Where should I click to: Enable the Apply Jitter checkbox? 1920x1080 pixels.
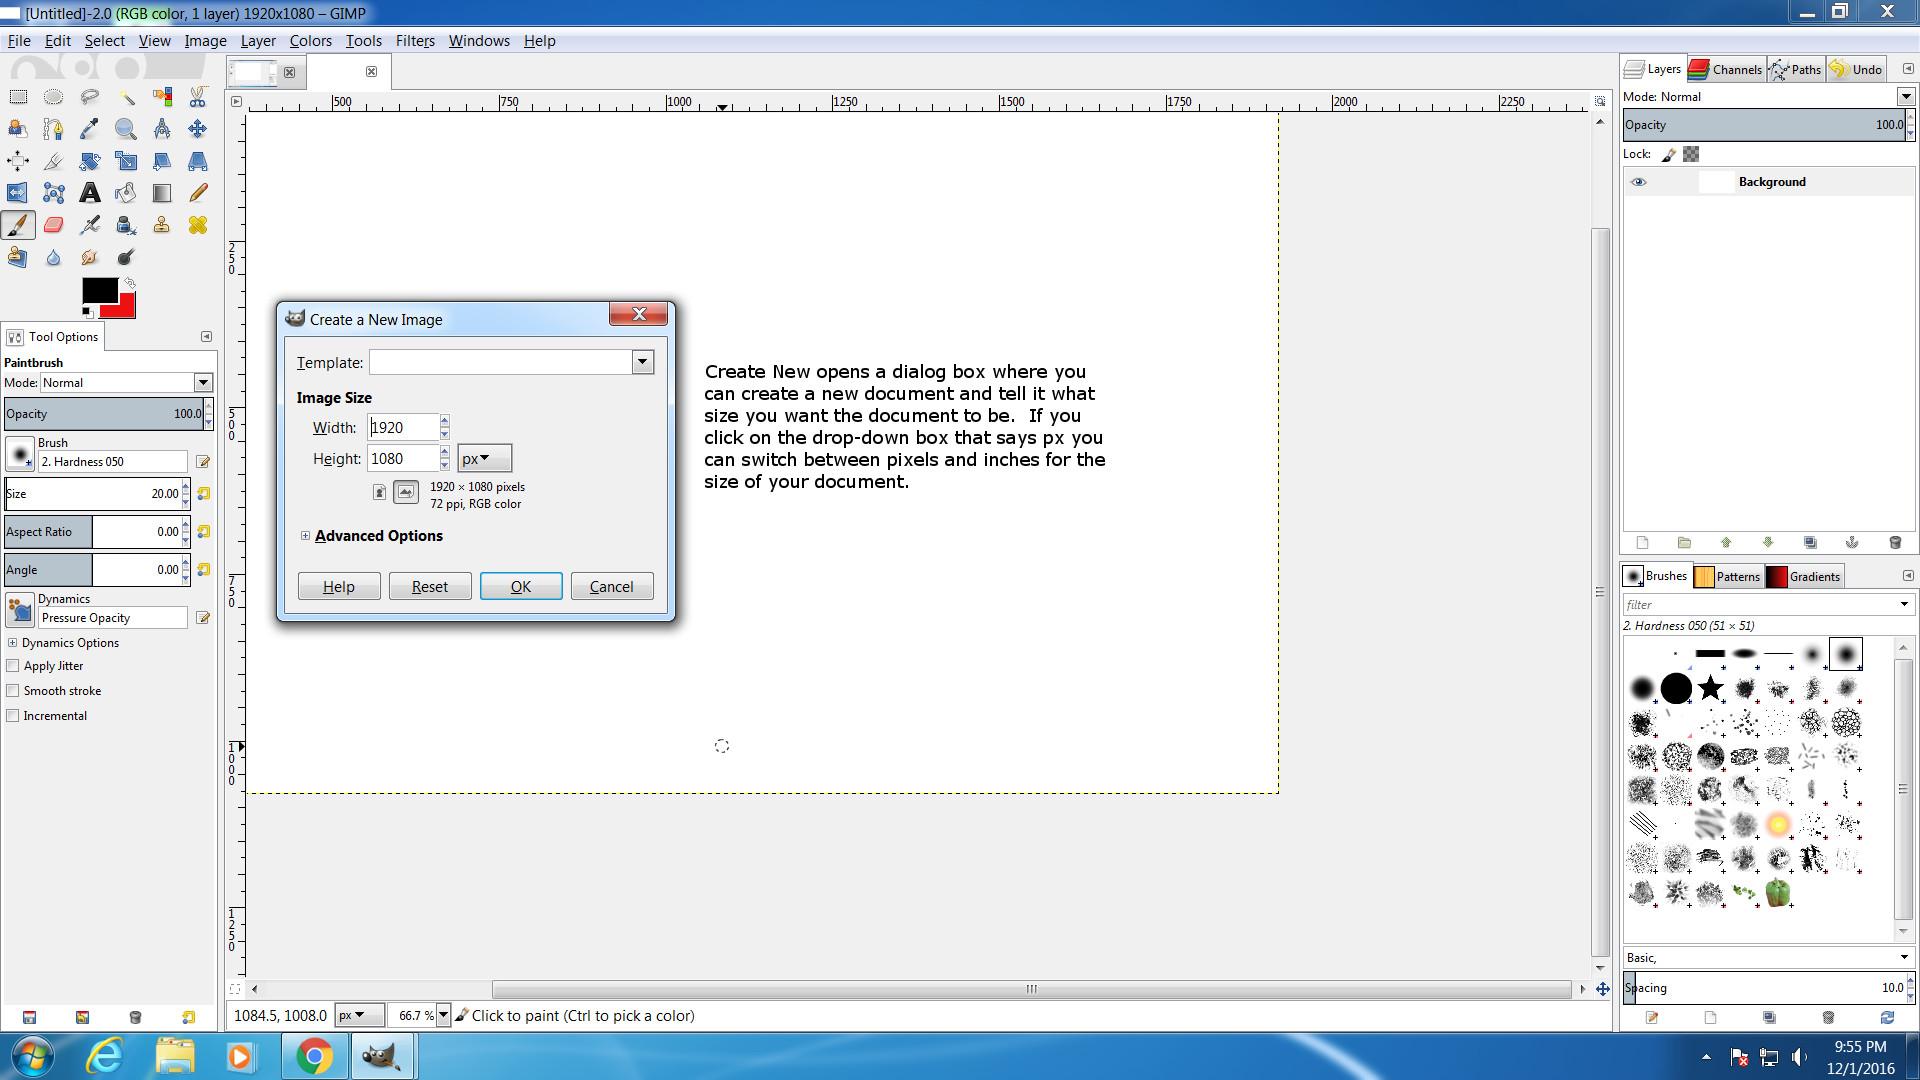click(13, 666)
